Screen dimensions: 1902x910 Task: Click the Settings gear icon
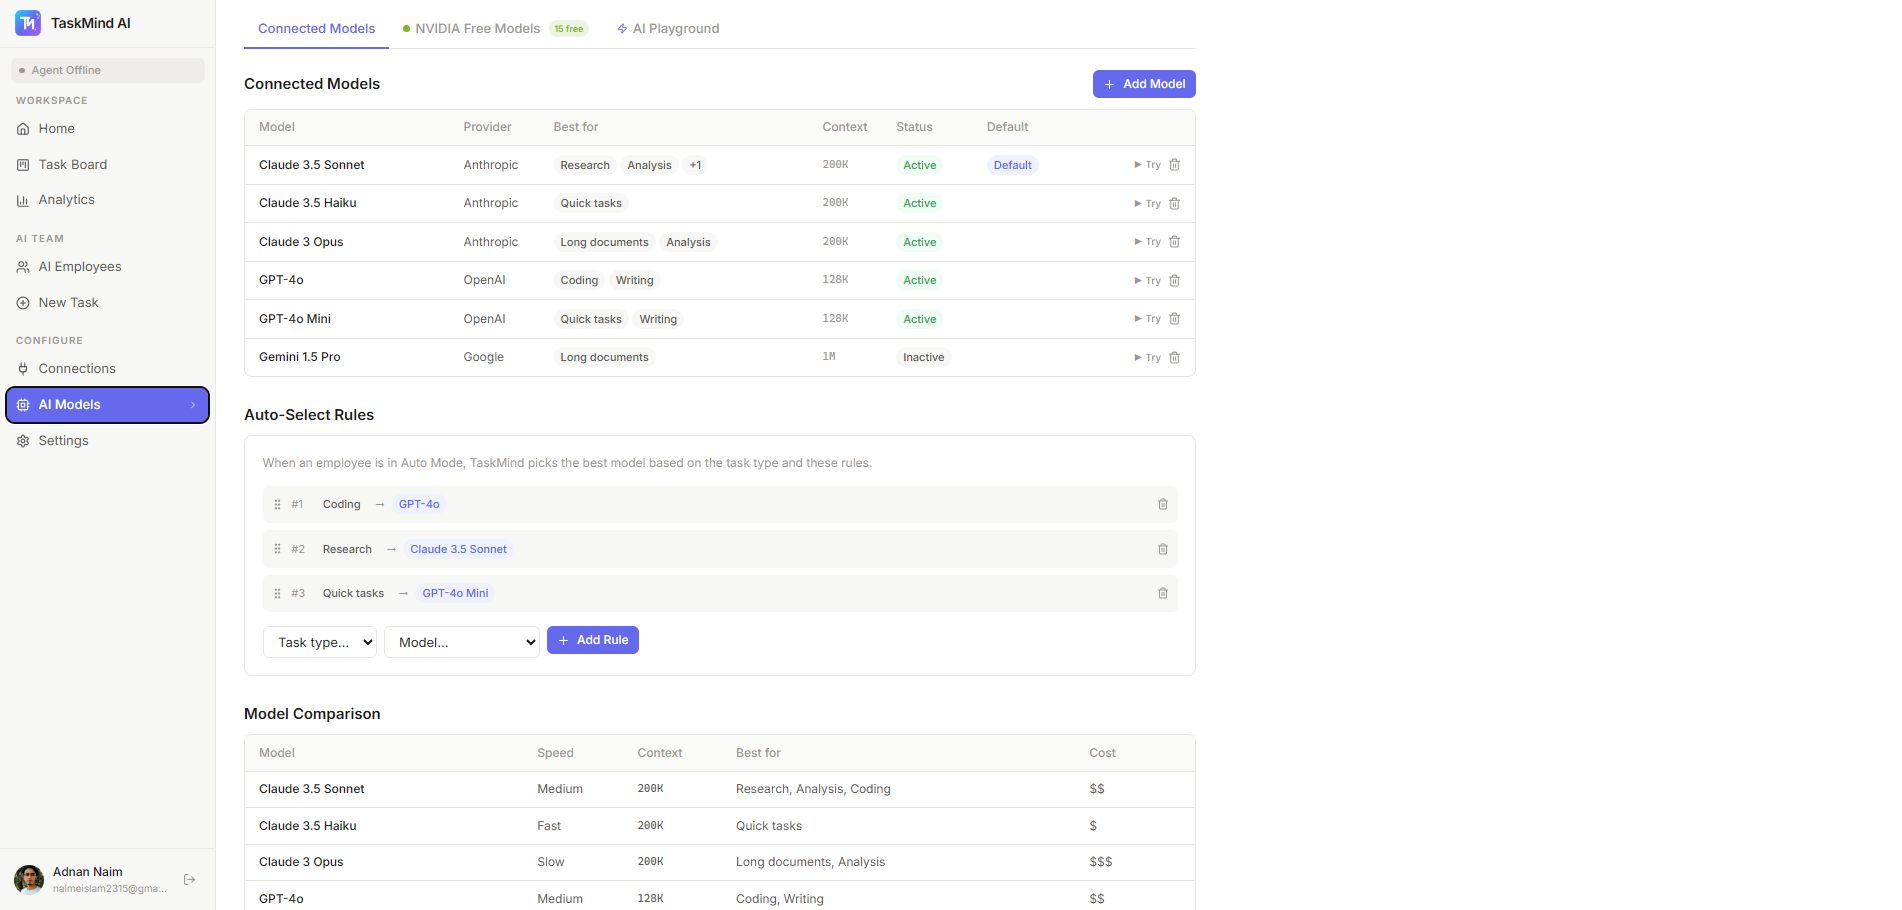[23, 441]
